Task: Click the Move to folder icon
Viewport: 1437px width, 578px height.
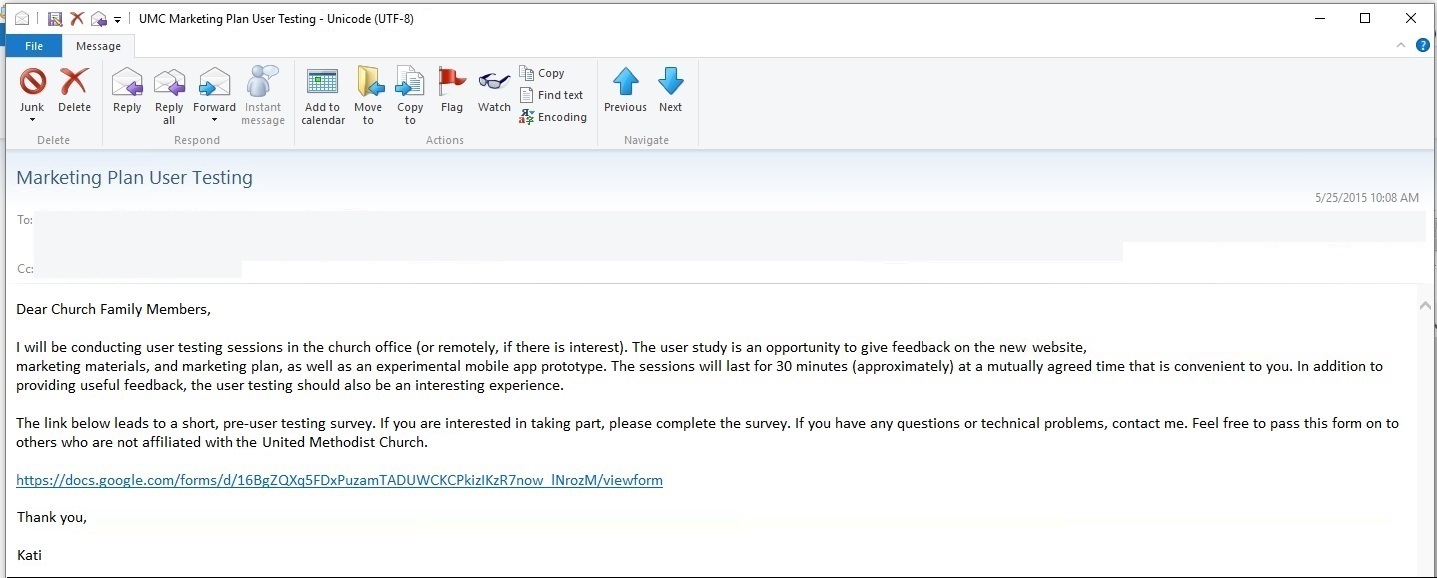Action: pos(368,83)
